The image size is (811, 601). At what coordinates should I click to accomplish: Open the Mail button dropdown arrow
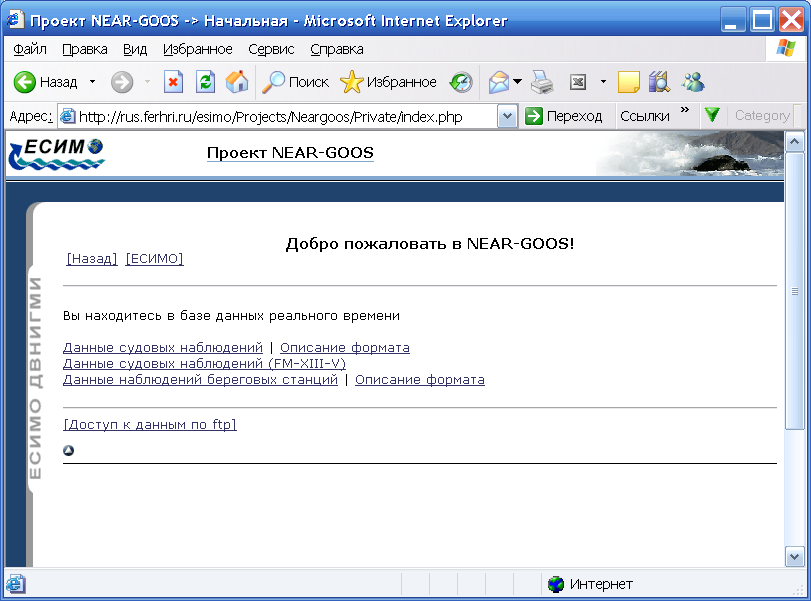[x=517, y=82]
